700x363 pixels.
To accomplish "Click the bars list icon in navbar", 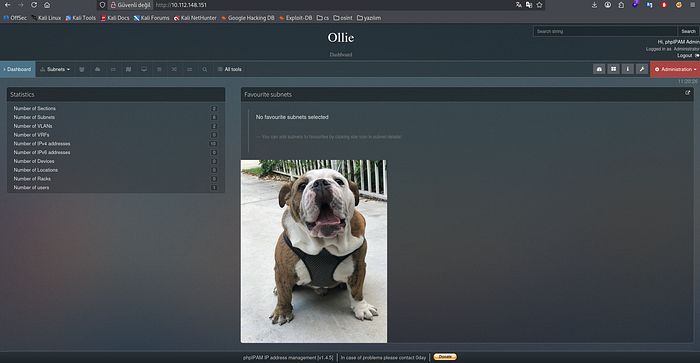I will coord(159,69).
